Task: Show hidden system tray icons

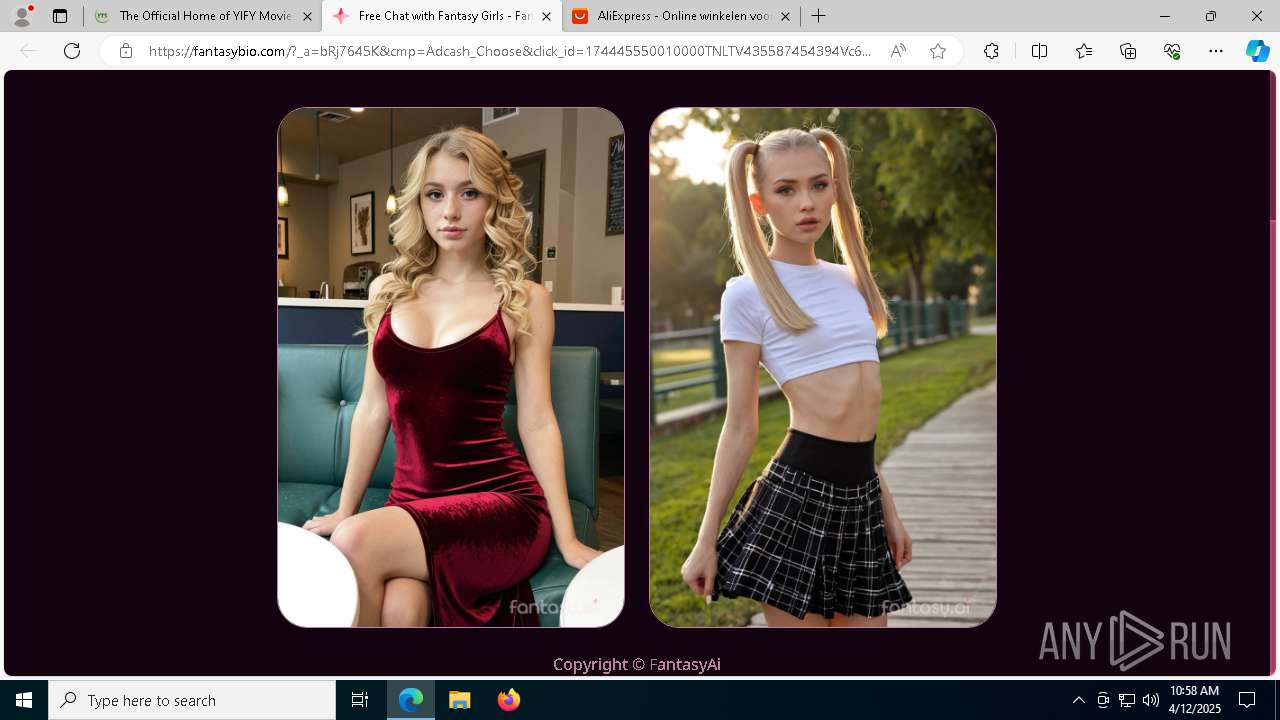Action: tap(1078, 700)
